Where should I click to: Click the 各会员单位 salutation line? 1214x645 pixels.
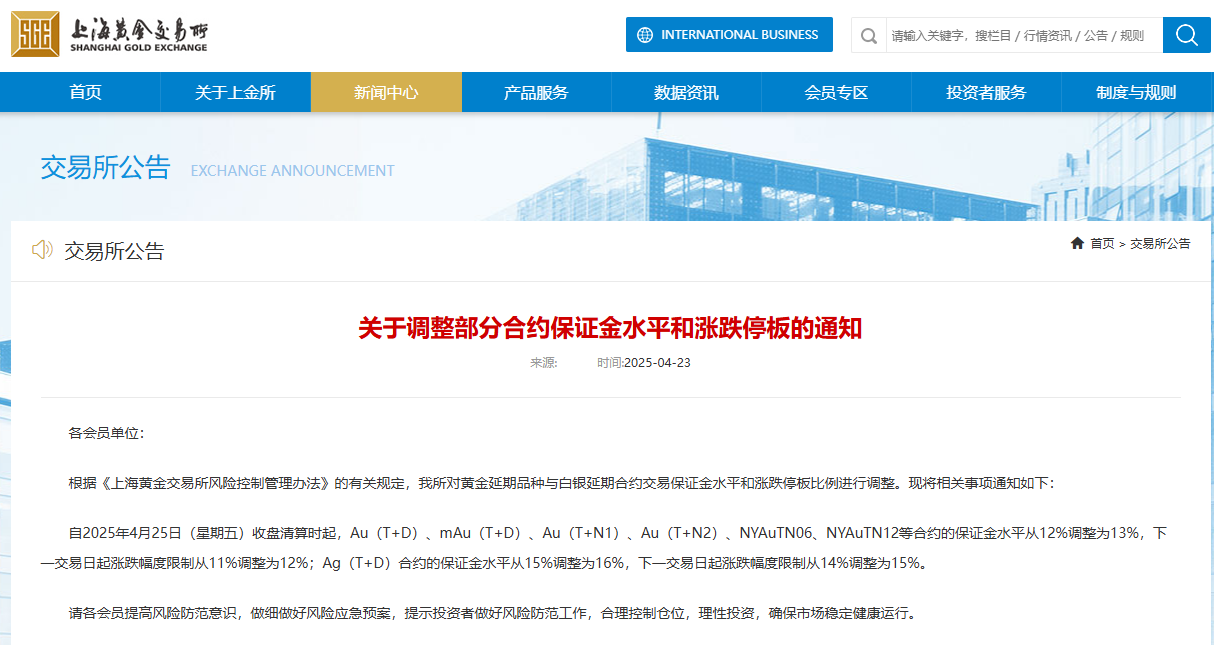click(107, 433)
